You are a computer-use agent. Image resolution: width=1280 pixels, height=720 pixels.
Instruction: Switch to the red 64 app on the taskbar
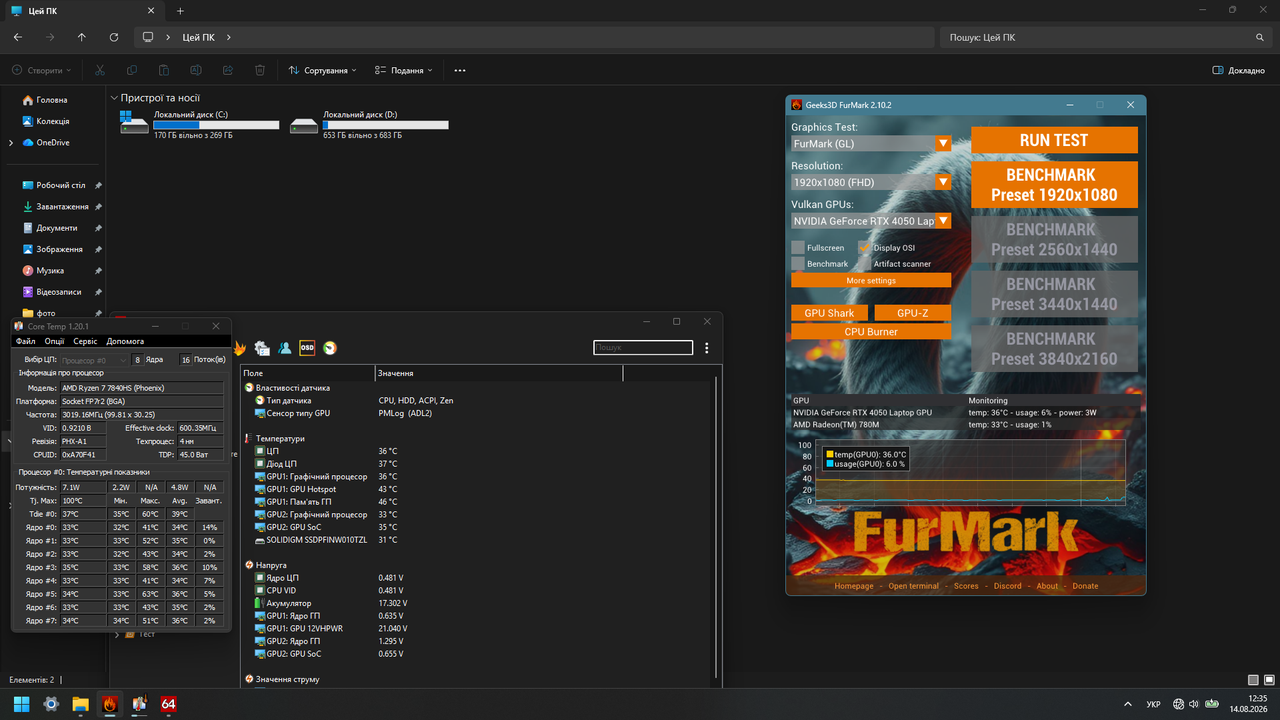pos(169,704)
